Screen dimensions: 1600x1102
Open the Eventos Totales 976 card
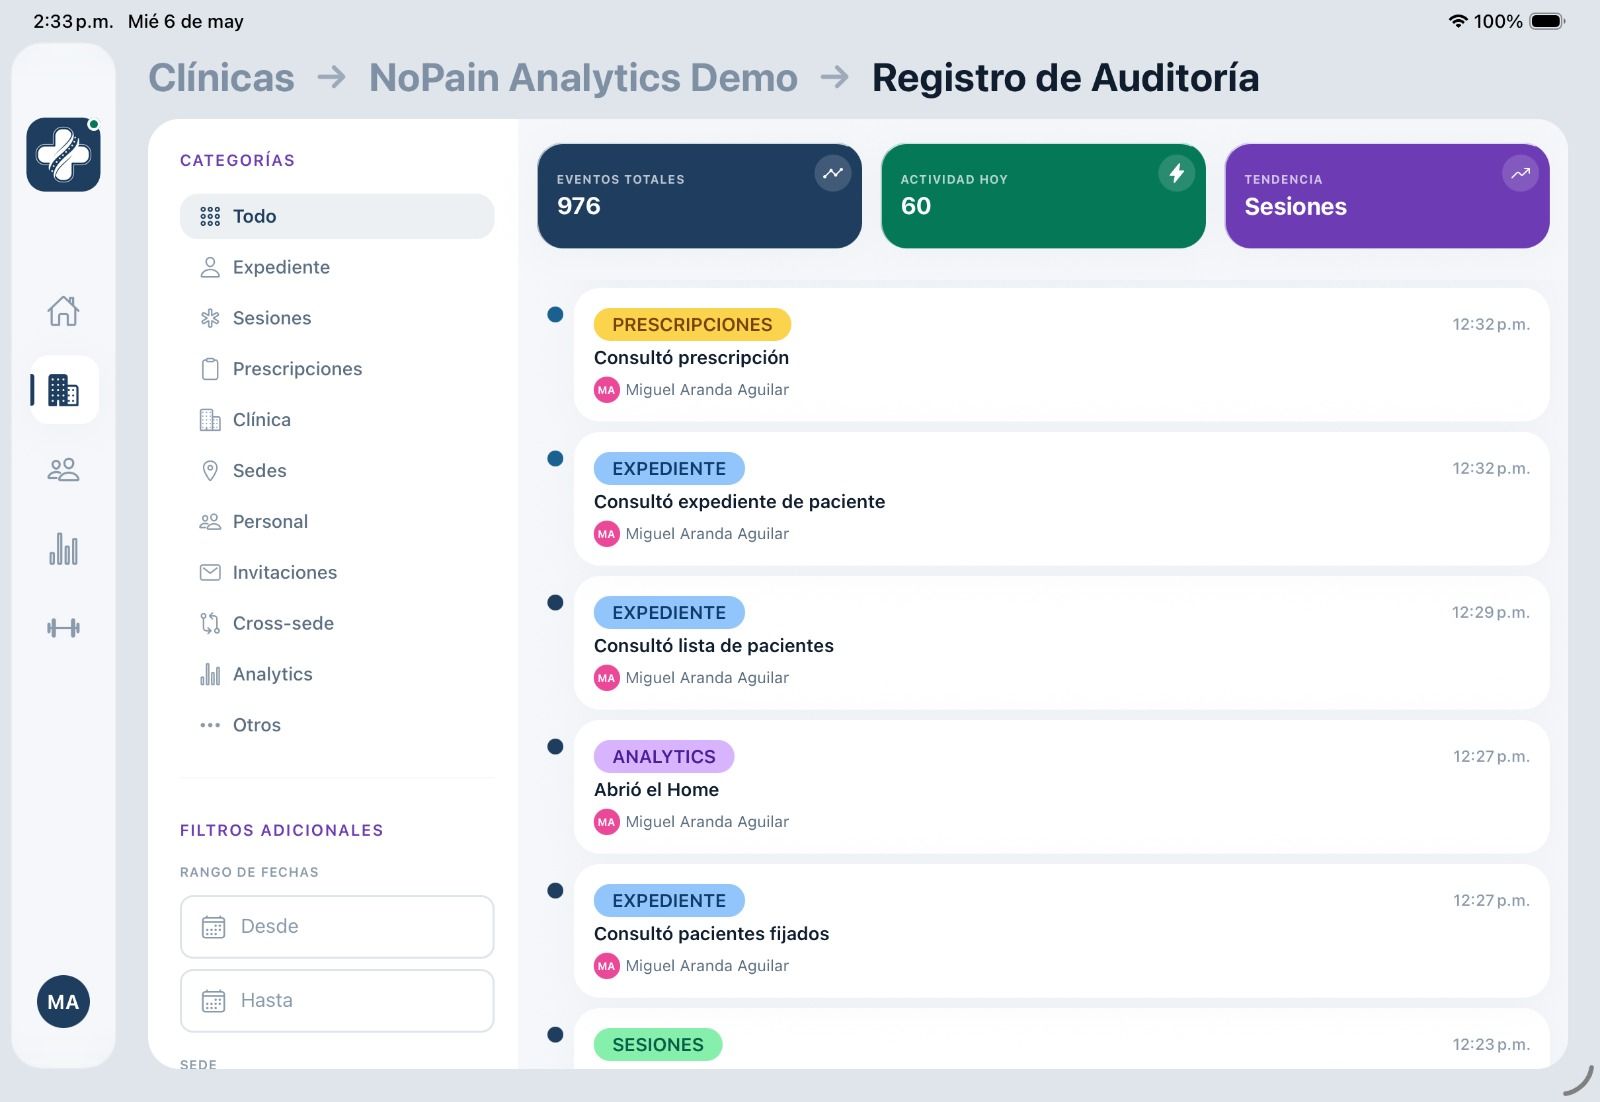coord(699,196)
